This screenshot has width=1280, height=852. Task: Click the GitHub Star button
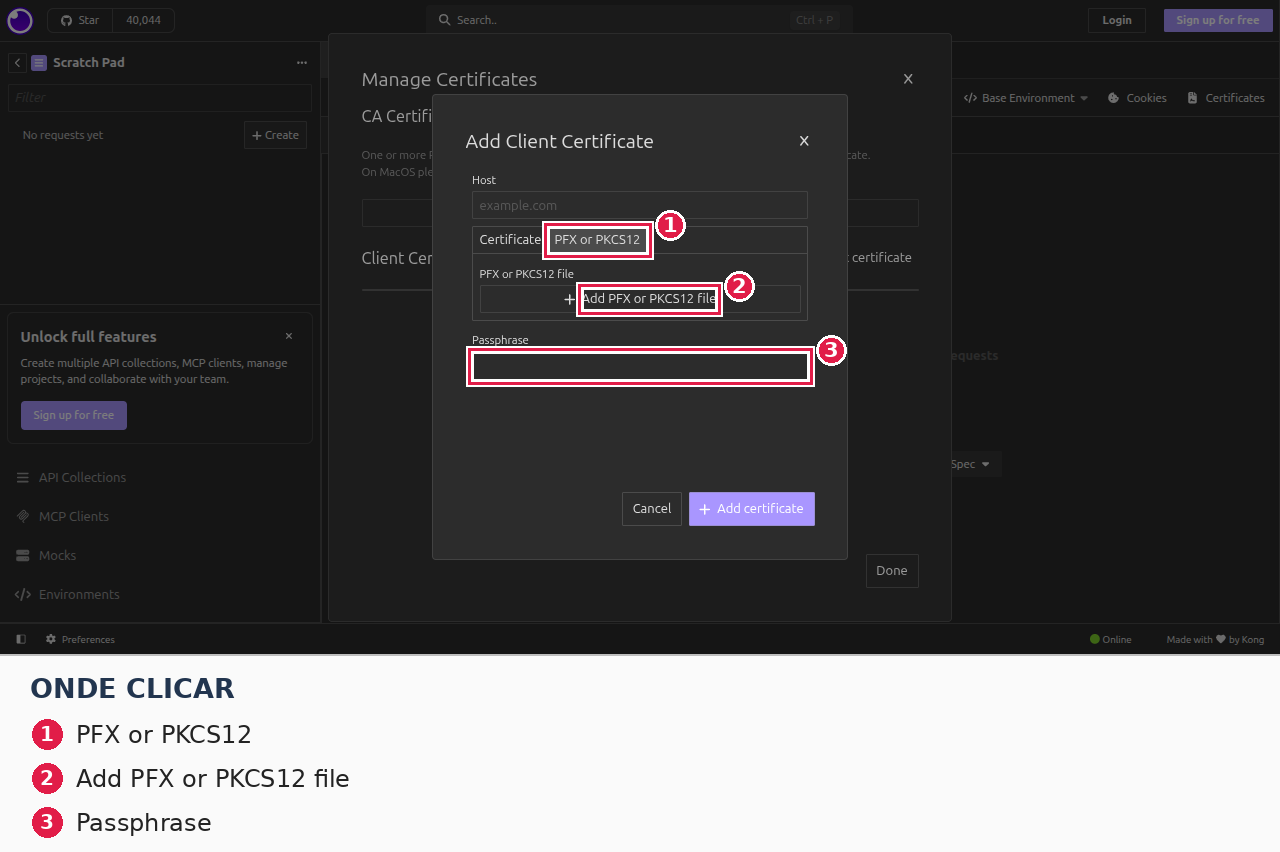[x=80, y=20]
